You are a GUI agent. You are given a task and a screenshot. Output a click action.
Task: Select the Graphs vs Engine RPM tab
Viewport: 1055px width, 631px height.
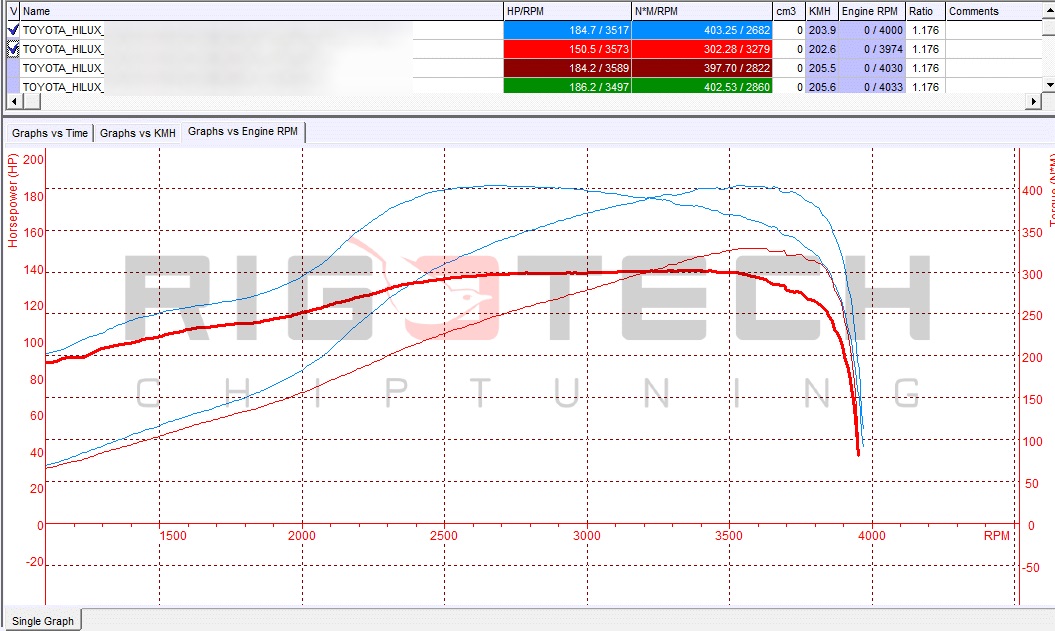pyautogui.click(x=243, y=131)
